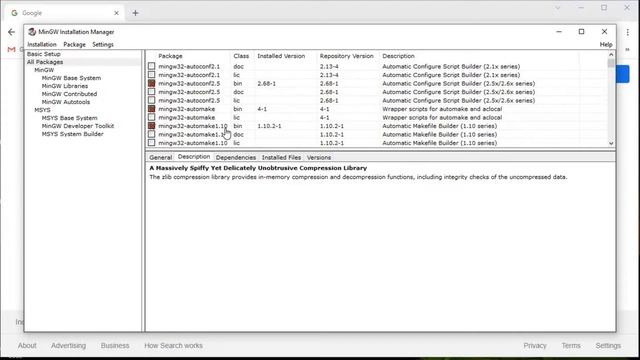Sort by the Class column header
This screenshot has height=360, width=640.
click(242, 56)
